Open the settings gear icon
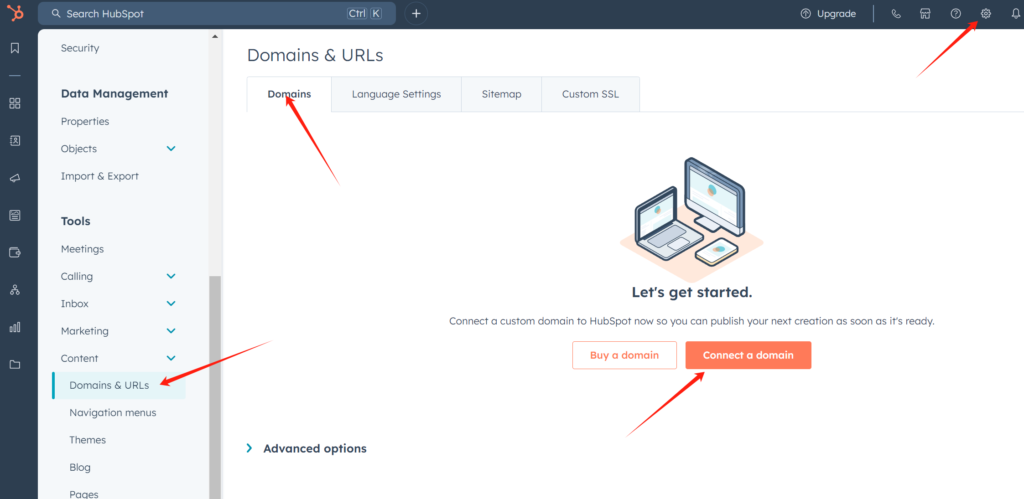The width and height of the screenshot is (1024, 499). pos(986,14)
